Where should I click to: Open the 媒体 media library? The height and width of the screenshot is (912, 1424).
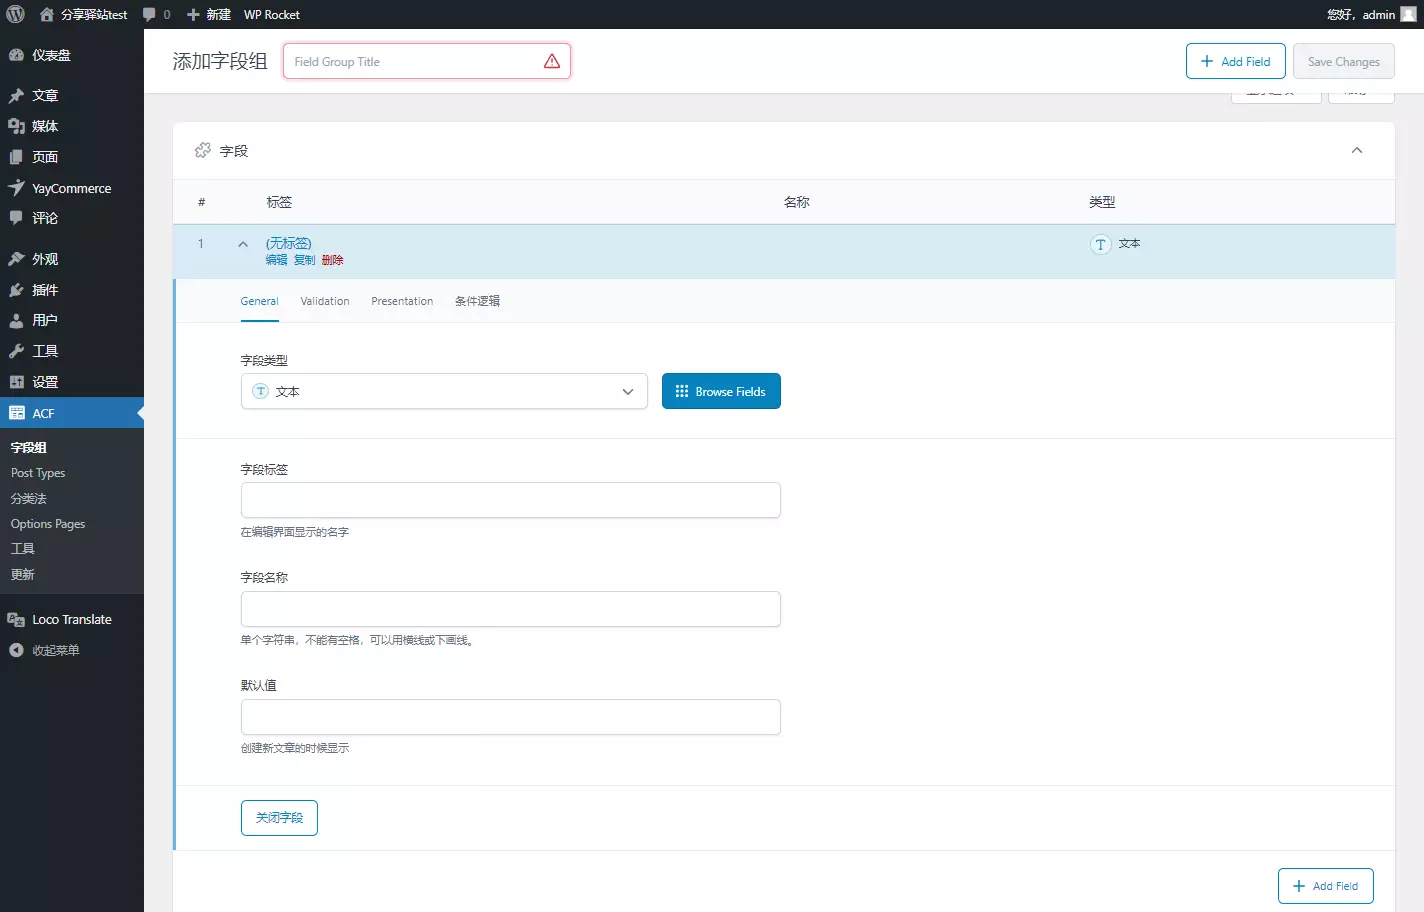72,126
